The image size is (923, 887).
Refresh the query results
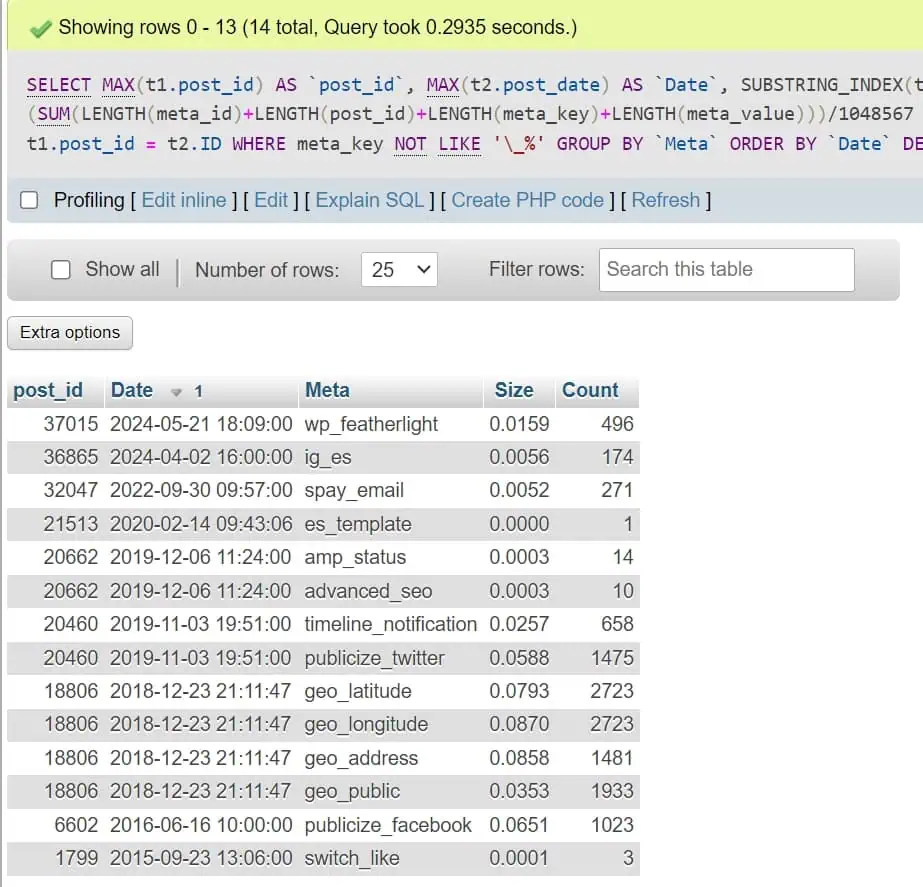(x=665, y=200)
